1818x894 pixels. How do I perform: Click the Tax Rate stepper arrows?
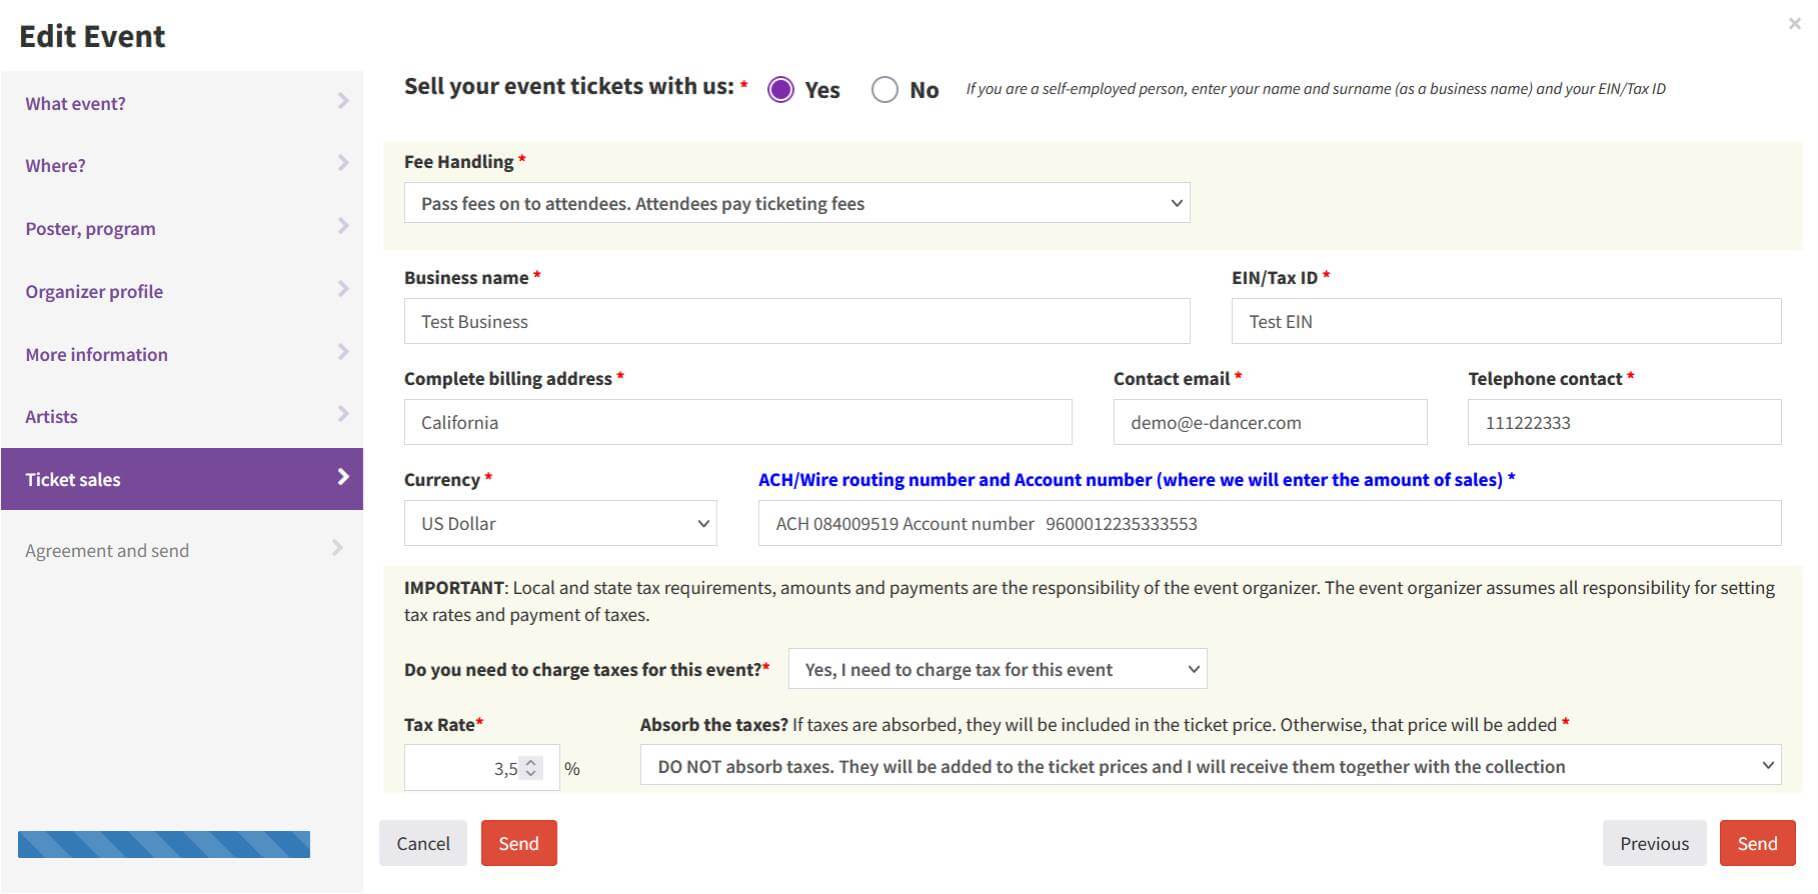(531, 768)
